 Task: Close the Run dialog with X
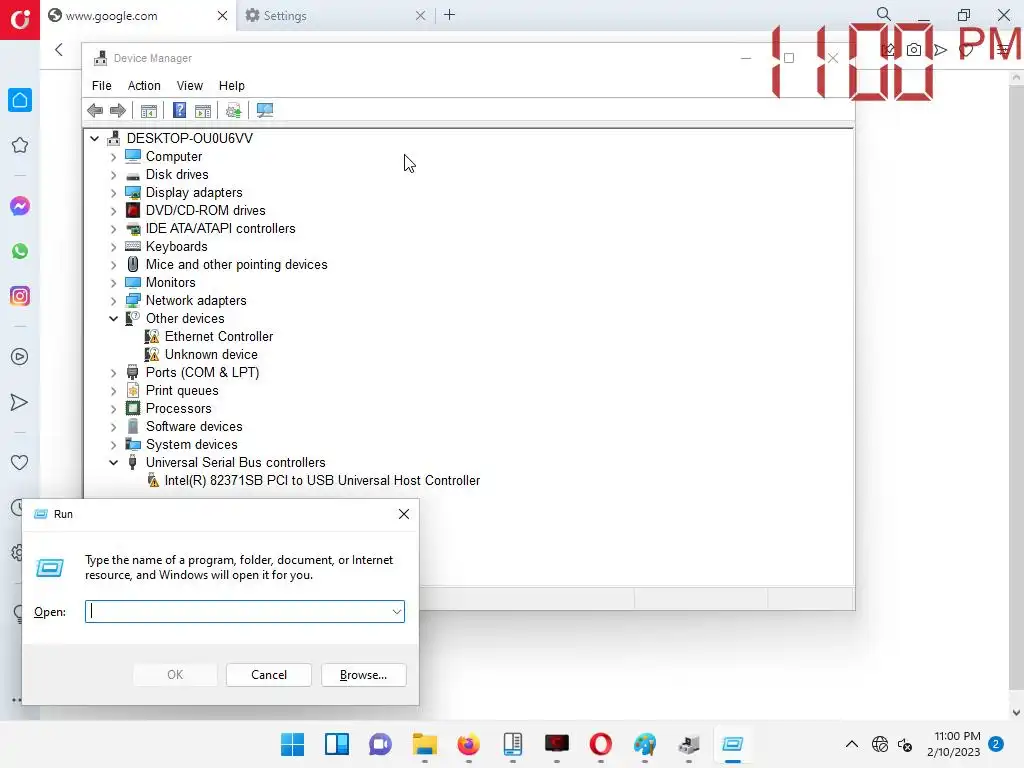(404, 514)
